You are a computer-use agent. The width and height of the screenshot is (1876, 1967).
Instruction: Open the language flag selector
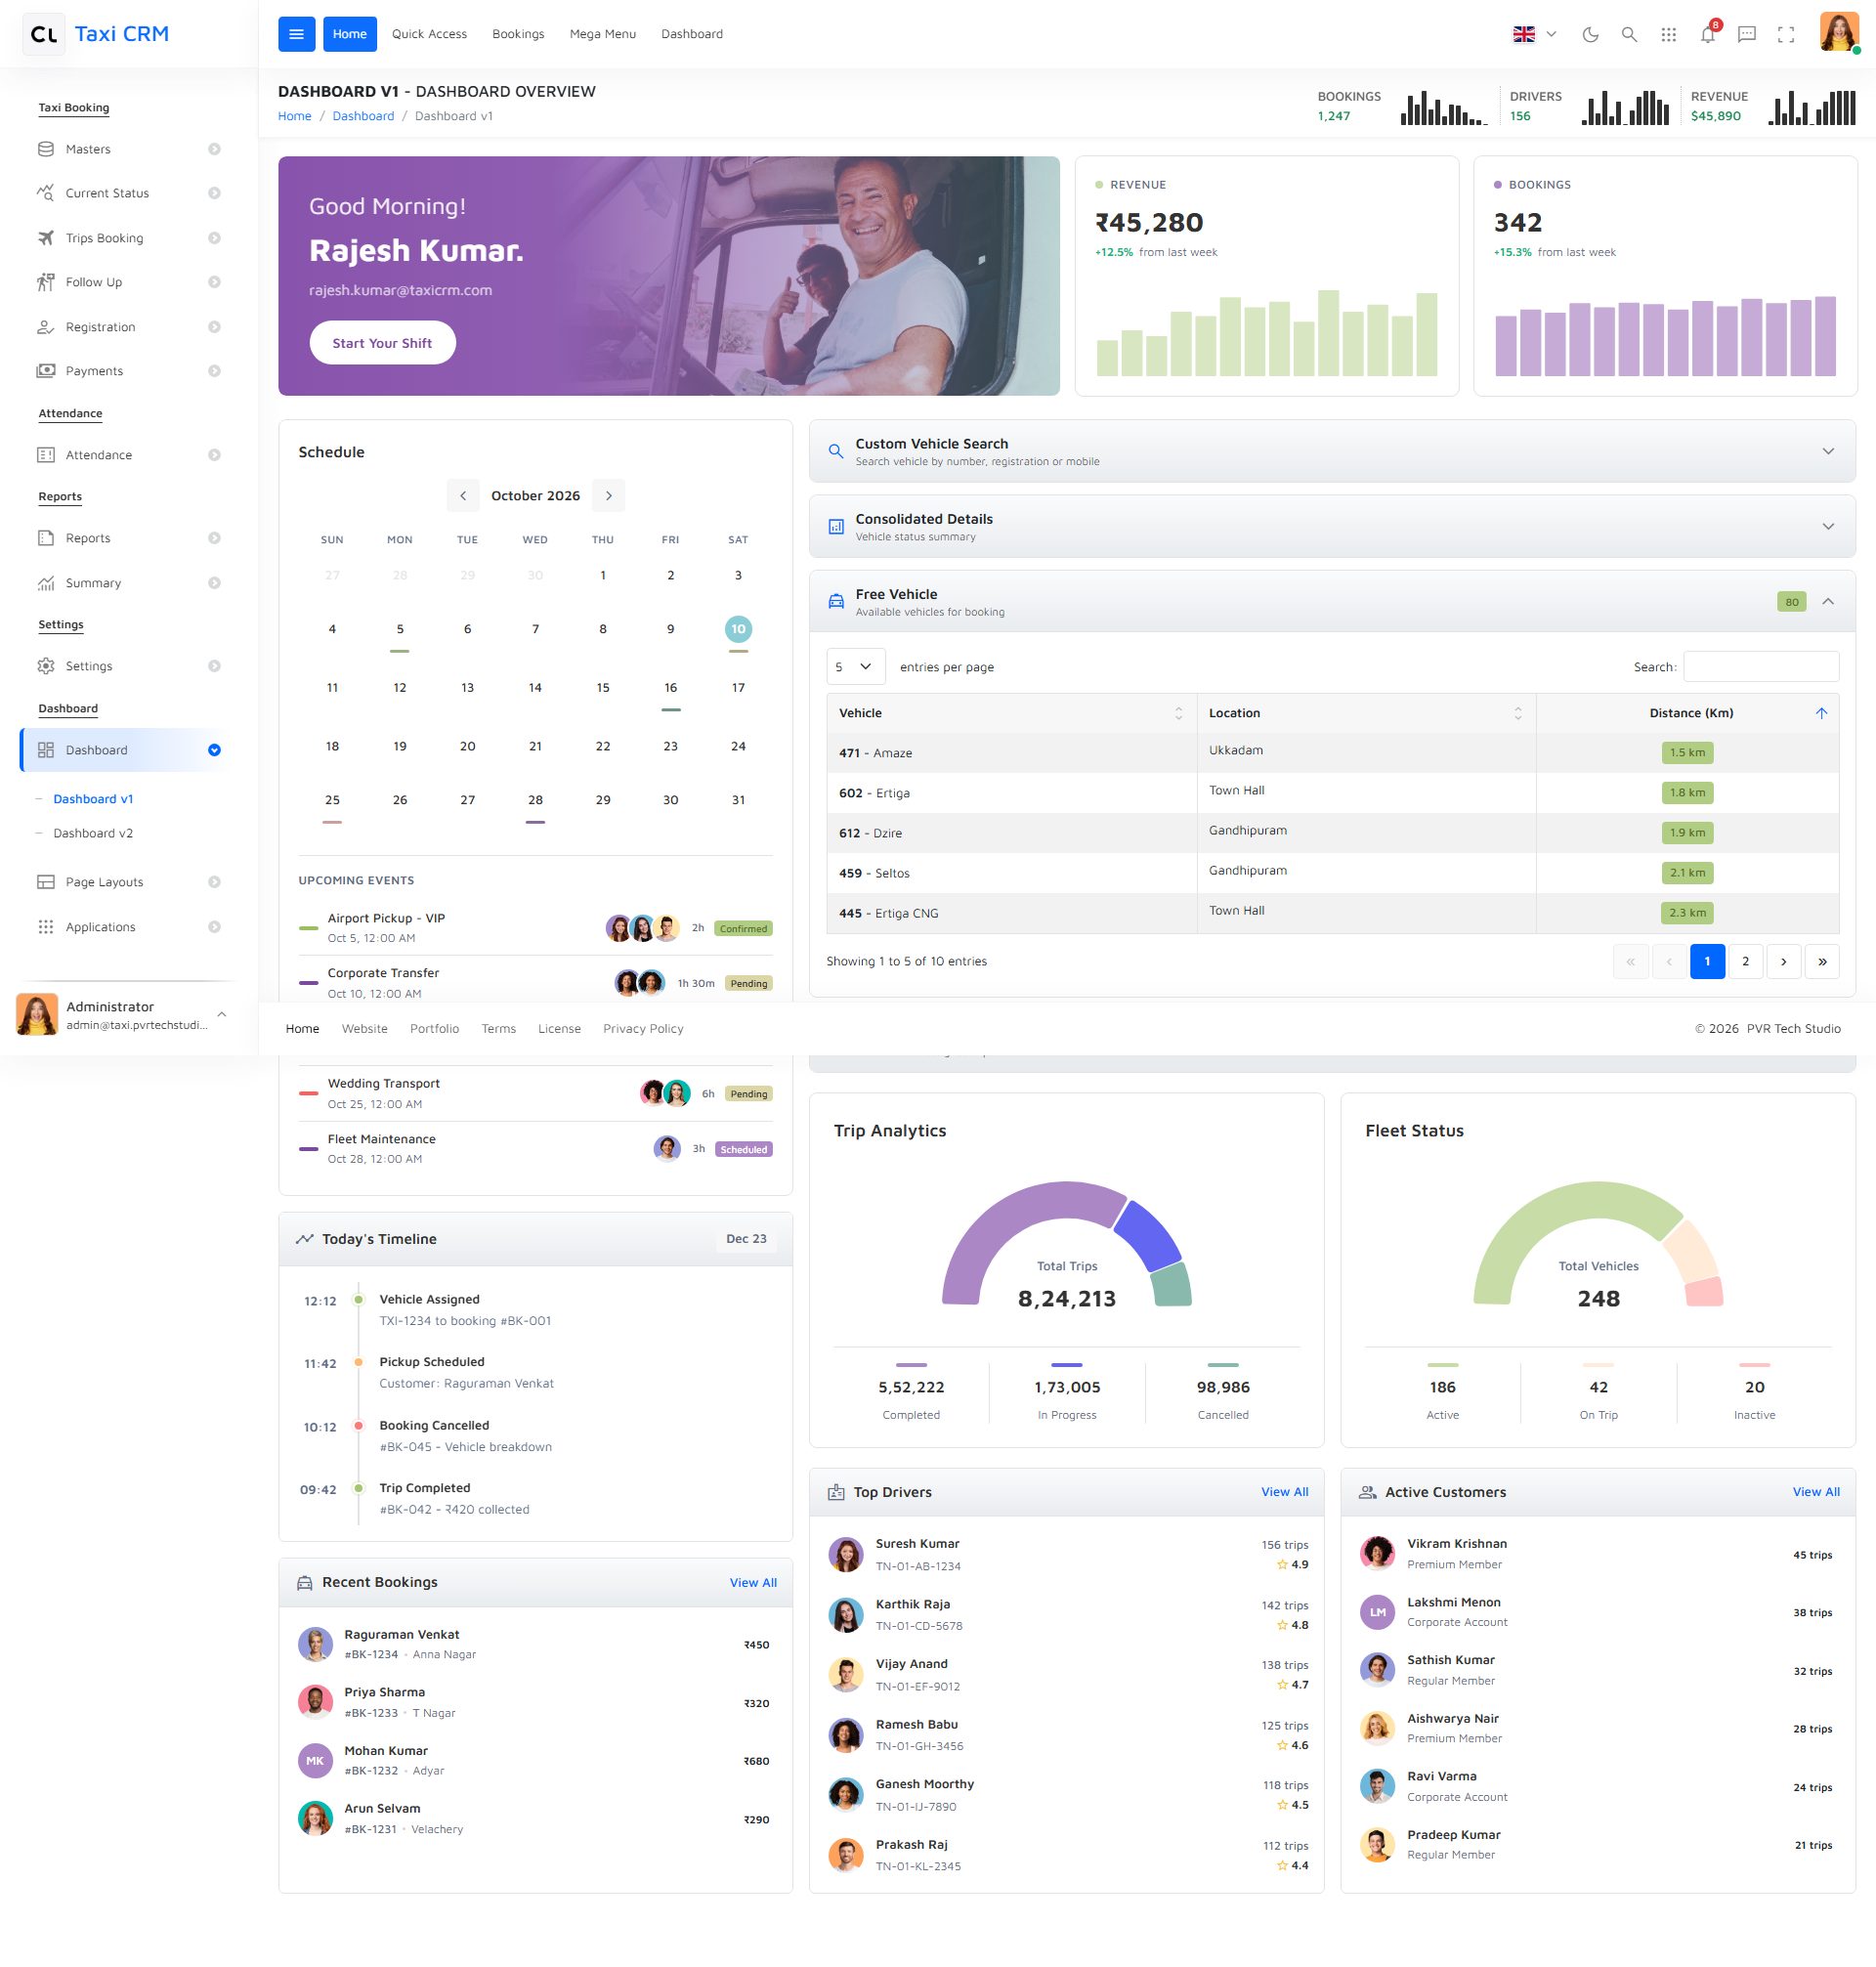(x=1534, y=34)
